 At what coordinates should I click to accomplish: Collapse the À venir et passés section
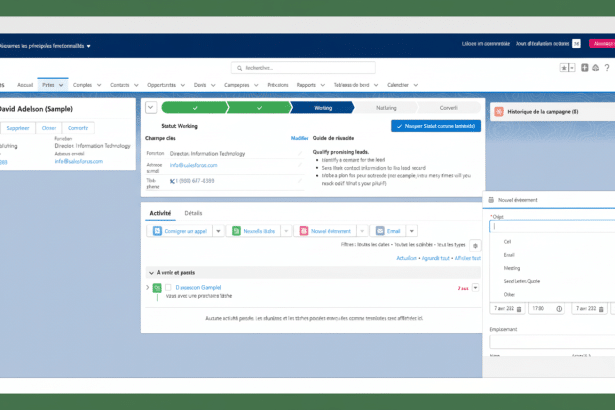pyautogui.click(x=151, y=273)
